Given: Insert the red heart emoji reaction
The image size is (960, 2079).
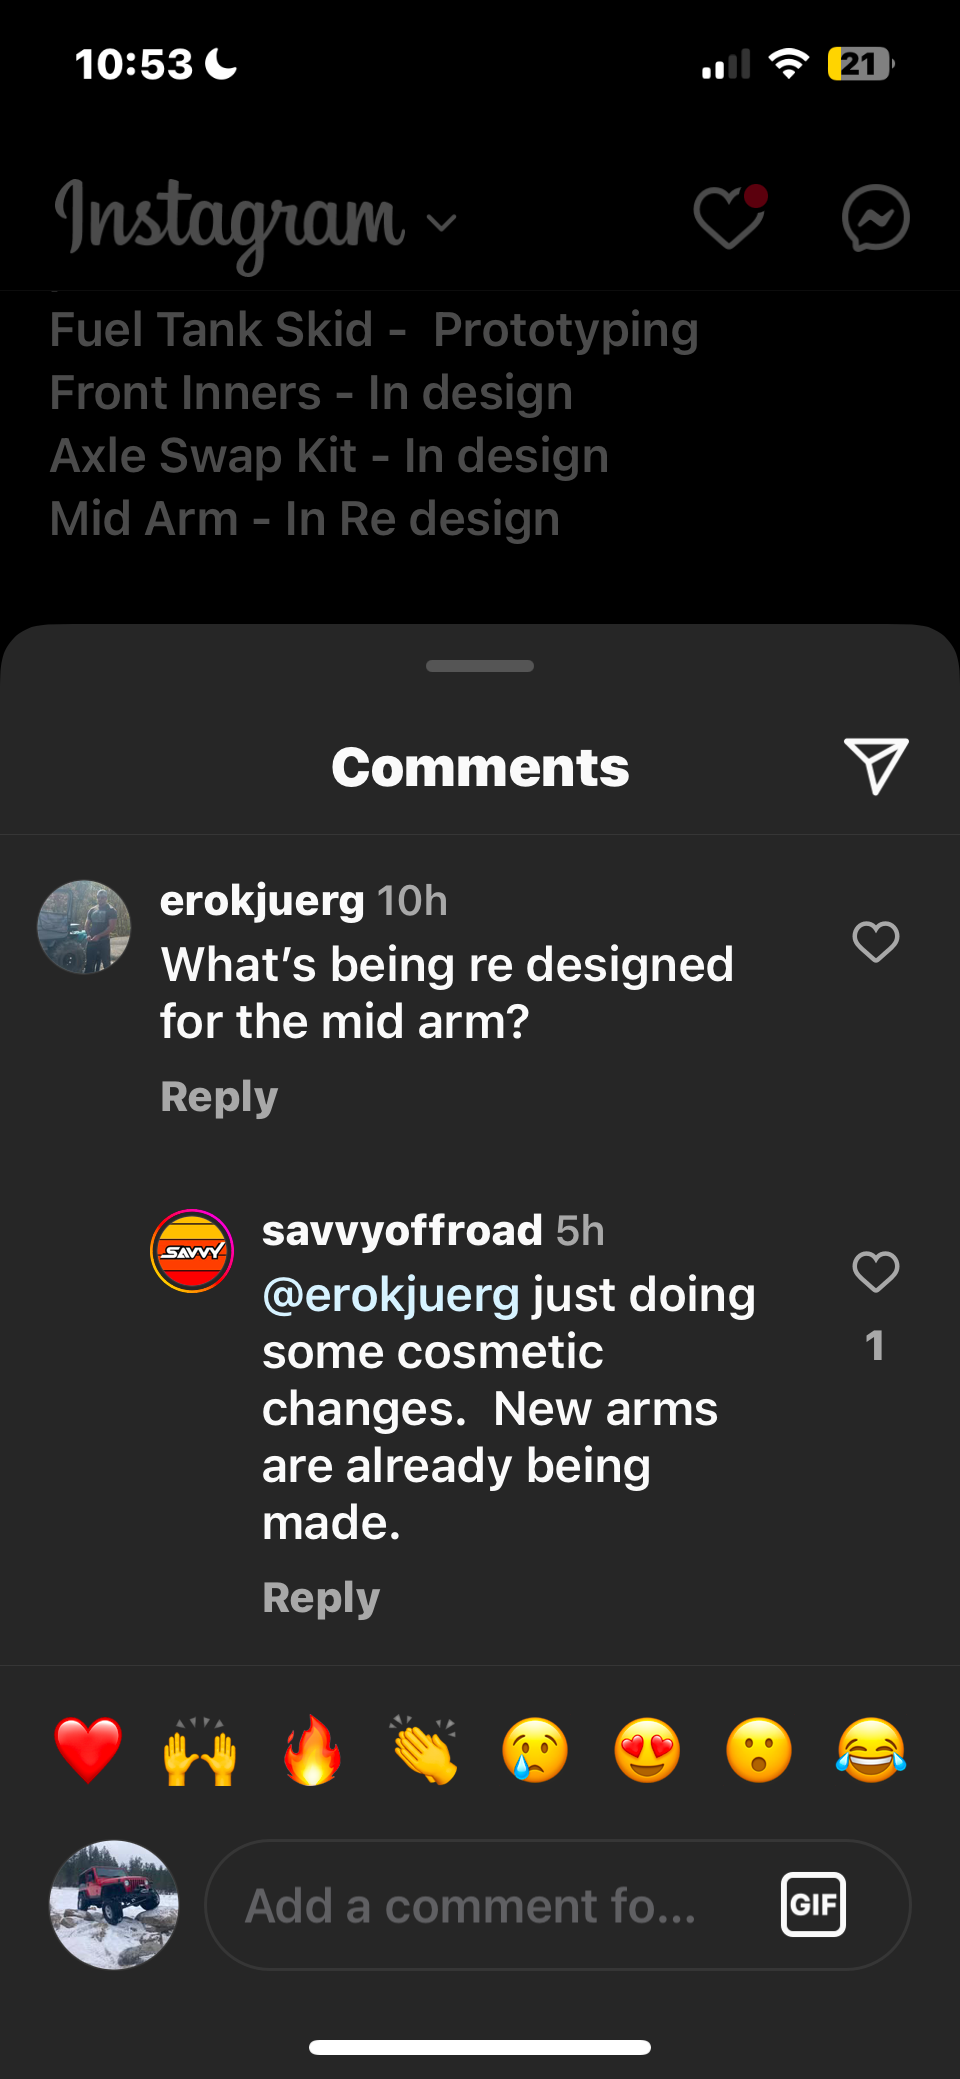Looking at the screenshot, I should tap(88, 1750).
